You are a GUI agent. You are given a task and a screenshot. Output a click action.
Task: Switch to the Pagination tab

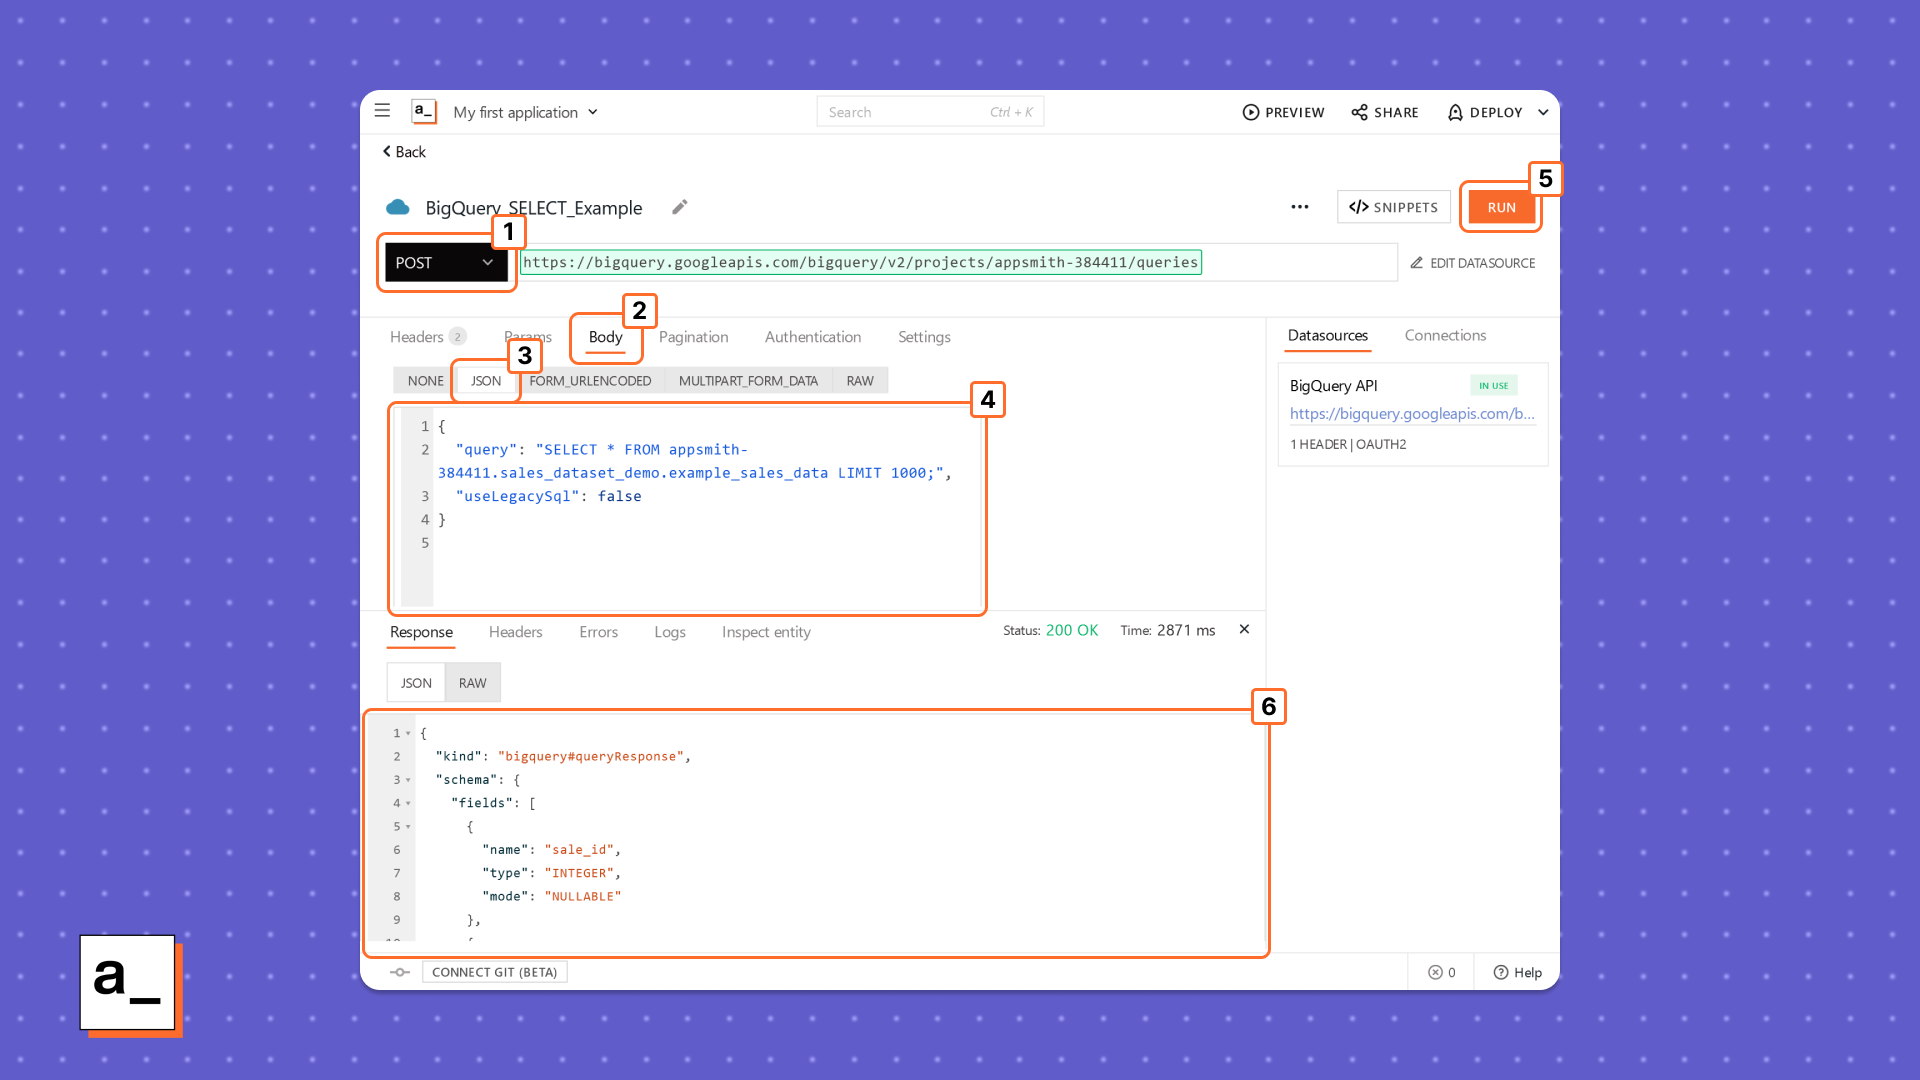(x=693, y=337)
